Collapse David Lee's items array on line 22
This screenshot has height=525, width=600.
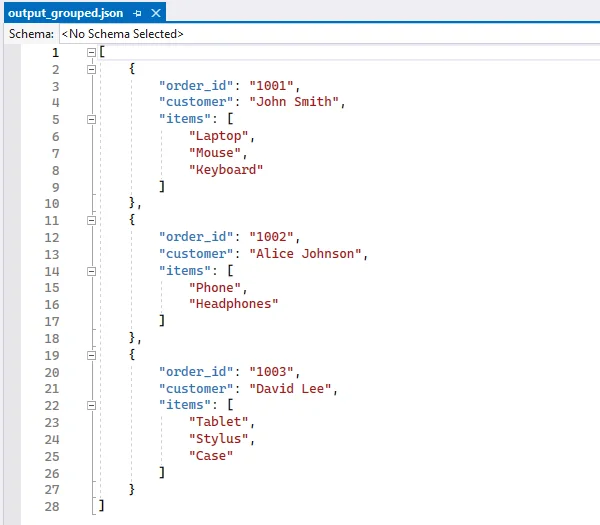(91, 405)
